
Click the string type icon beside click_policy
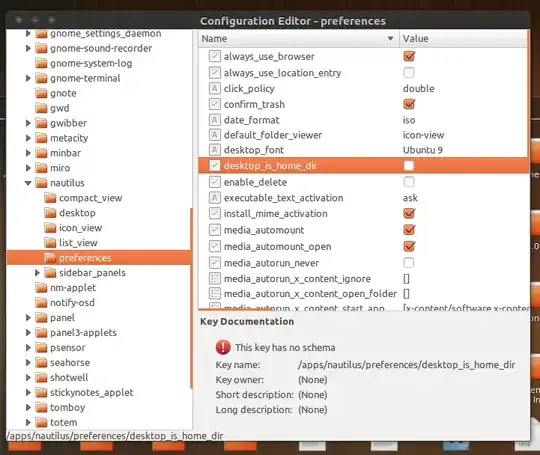click(215, 89)
